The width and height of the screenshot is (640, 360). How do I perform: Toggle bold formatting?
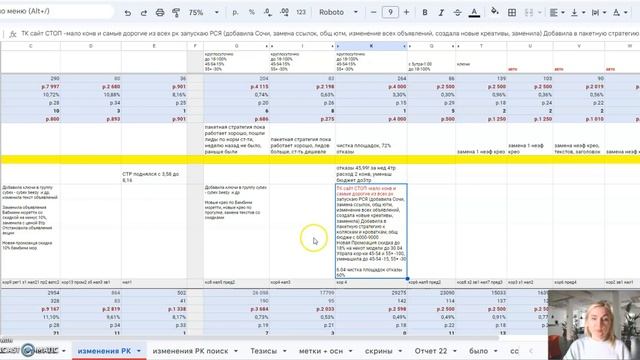click(x=424, y=13)
